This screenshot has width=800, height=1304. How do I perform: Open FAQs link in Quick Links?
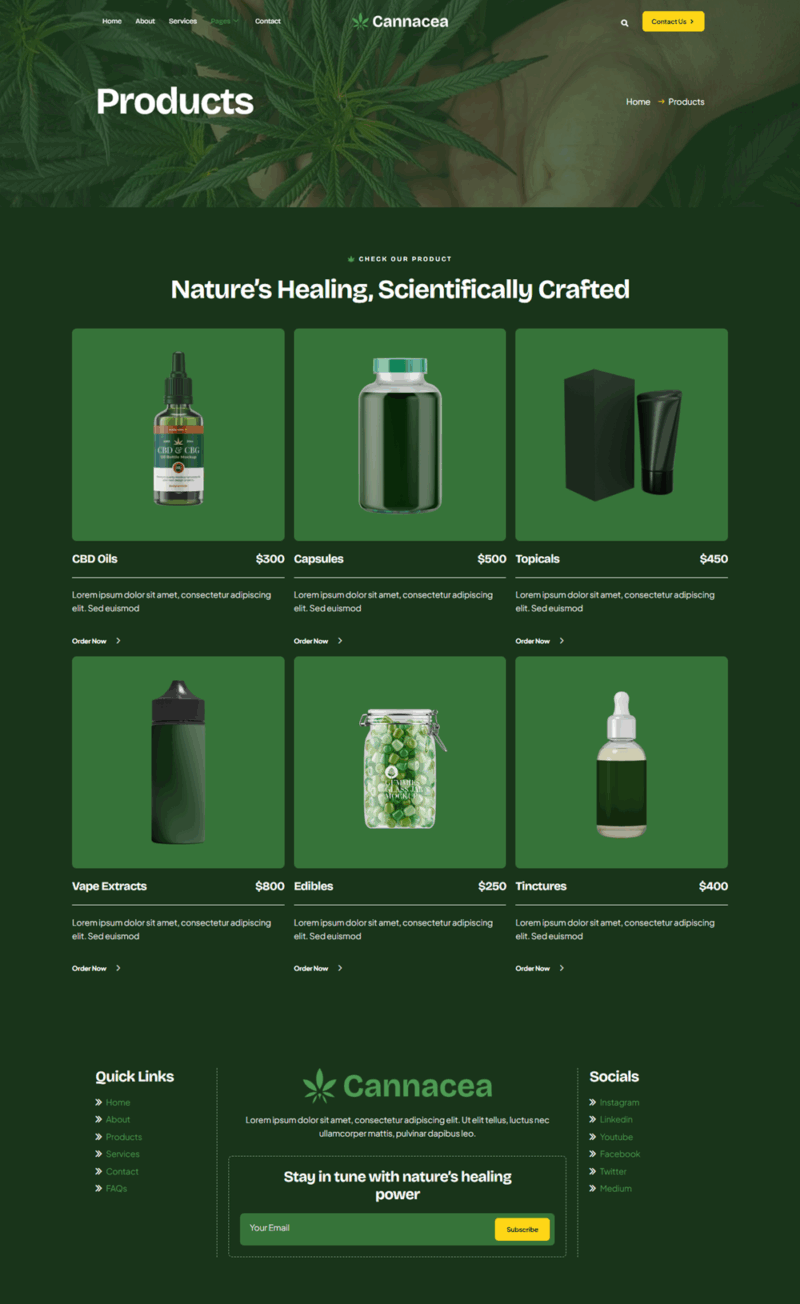(116, 1188)
